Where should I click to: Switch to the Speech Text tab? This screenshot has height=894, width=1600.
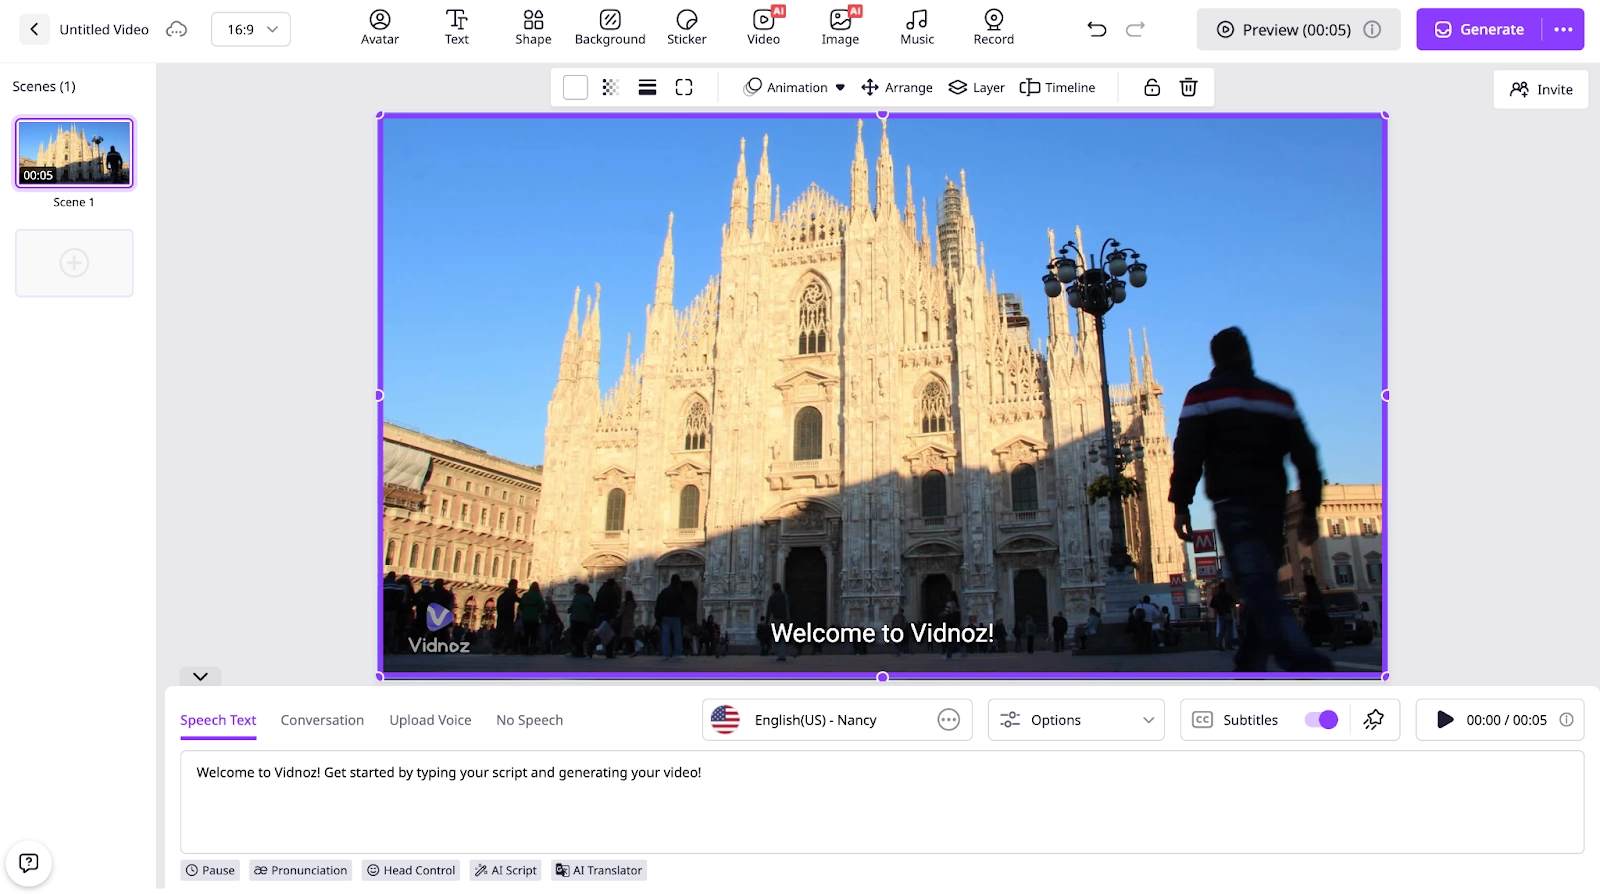(x=218, y=720)
